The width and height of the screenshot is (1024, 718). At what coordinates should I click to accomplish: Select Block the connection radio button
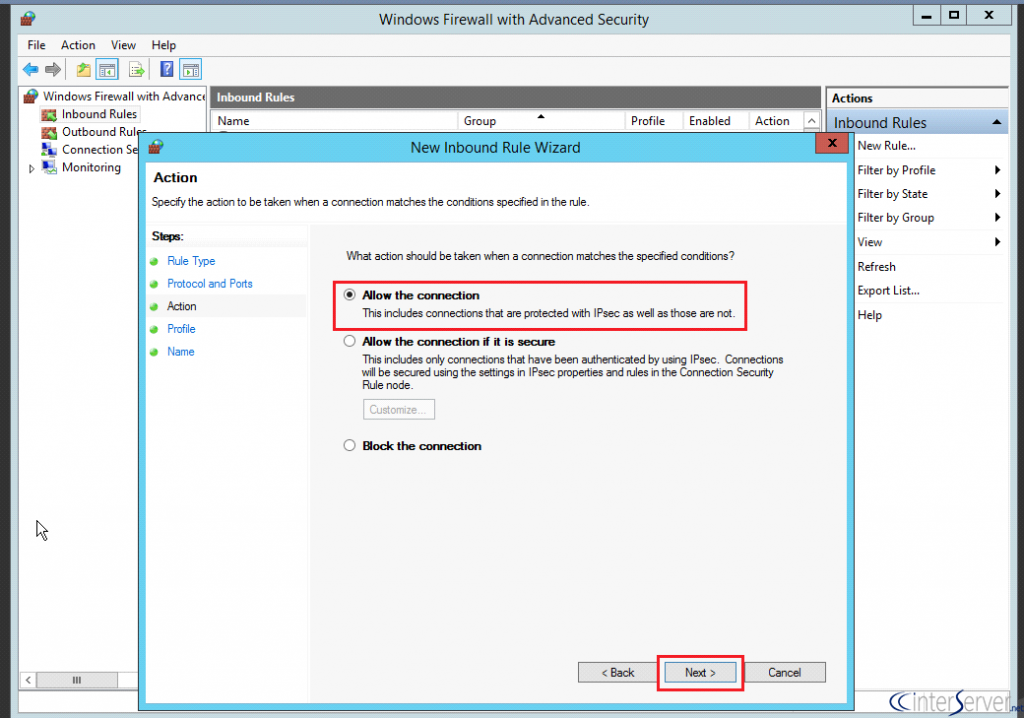coord(350,446)
